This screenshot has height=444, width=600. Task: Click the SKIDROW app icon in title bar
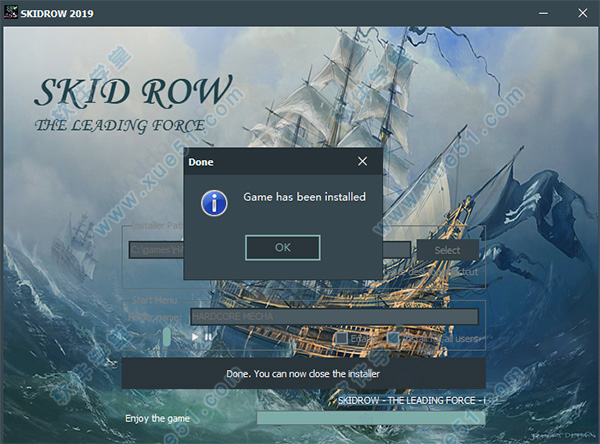[x=11, y=12]
